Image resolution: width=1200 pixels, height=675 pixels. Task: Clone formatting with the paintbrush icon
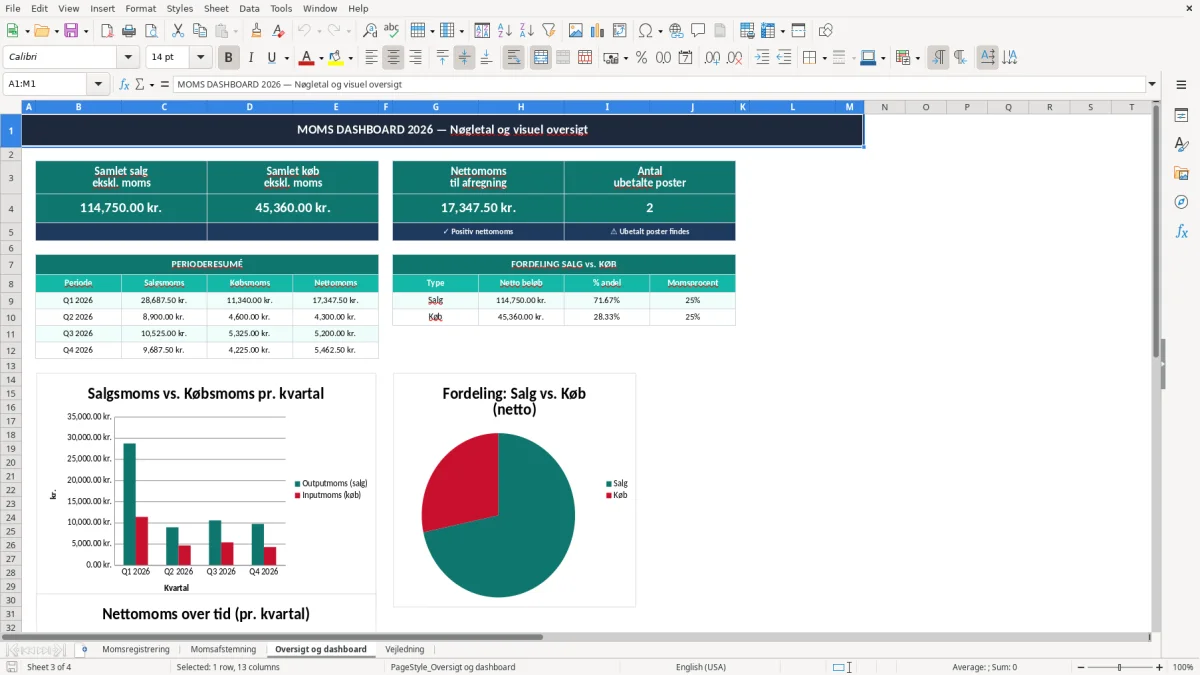pyautogui.click(x=257, y=31)
